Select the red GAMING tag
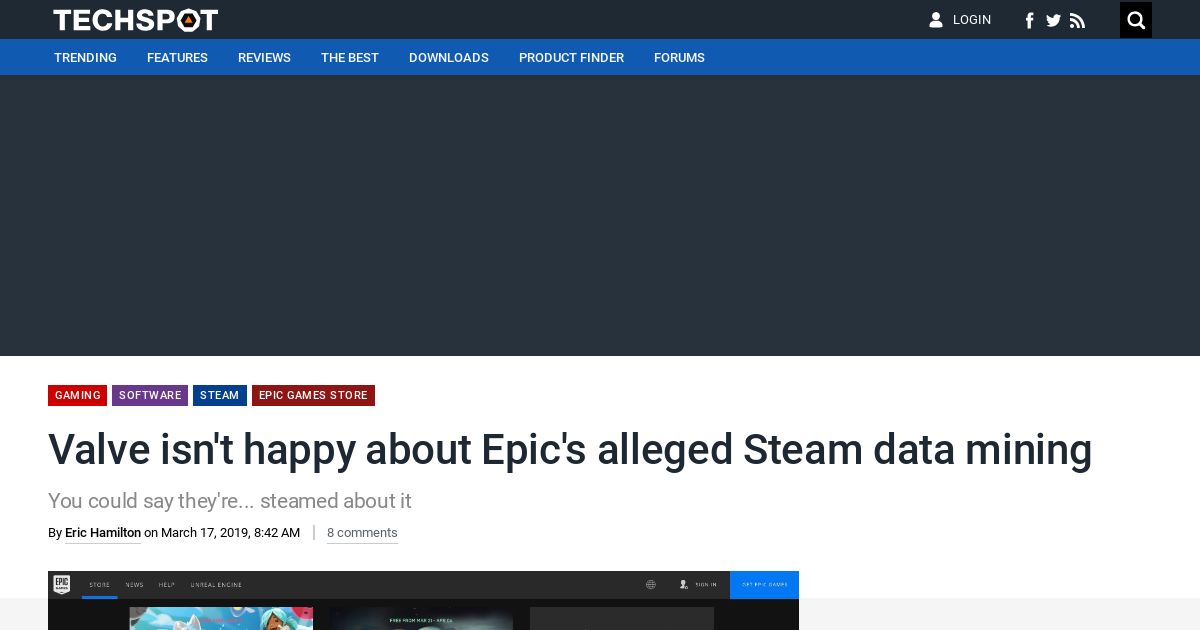The width and height of the screenshot is (1200, 630). pyautogui.click(x=77, y=395)
